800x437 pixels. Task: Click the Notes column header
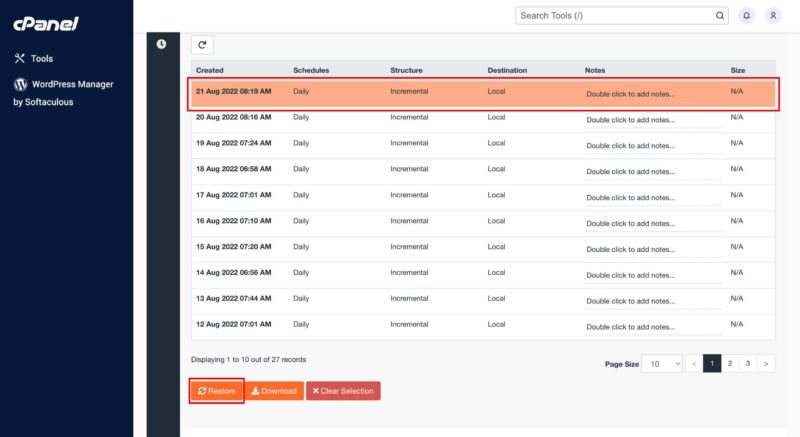click(595, 70)
